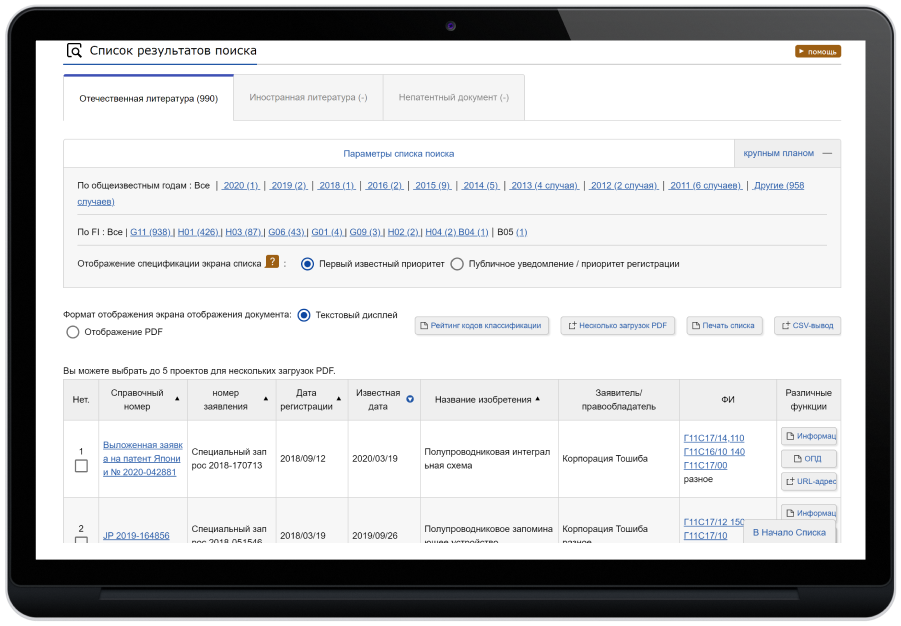
Task: Open the Непатентный документ tab
Action: click(453, 98)
